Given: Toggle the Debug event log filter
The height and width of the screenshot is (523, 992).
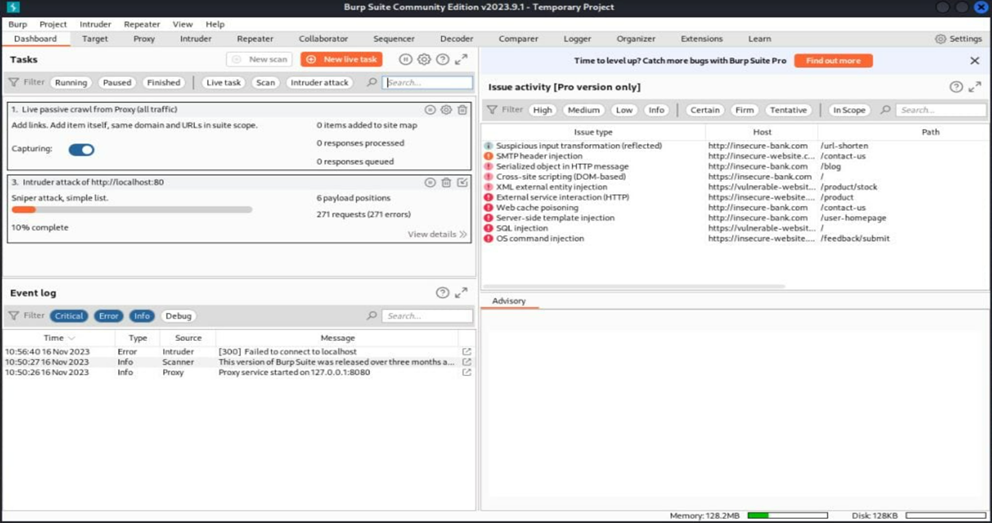Looking at the screenshot, I should 178,316.
